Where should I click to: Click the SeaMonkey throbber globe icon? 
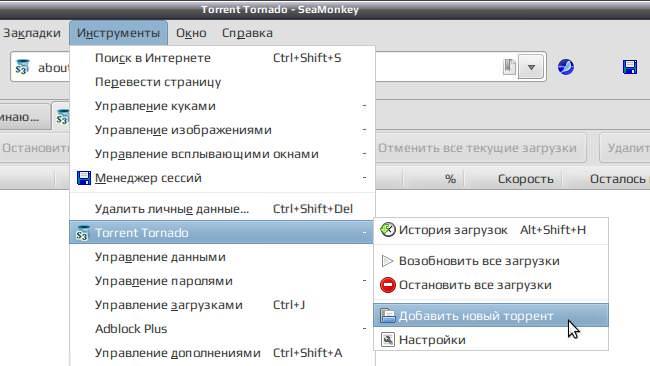point(566,67)
